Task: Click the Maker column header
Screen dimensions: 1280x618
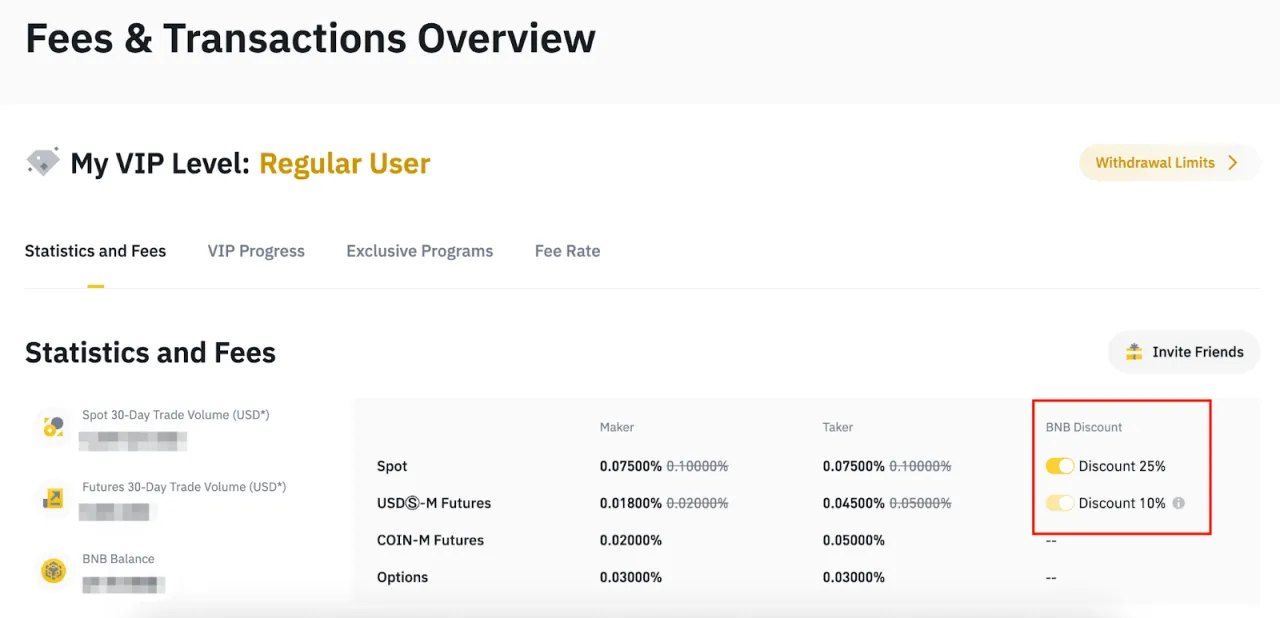Action: click(617, 427)
